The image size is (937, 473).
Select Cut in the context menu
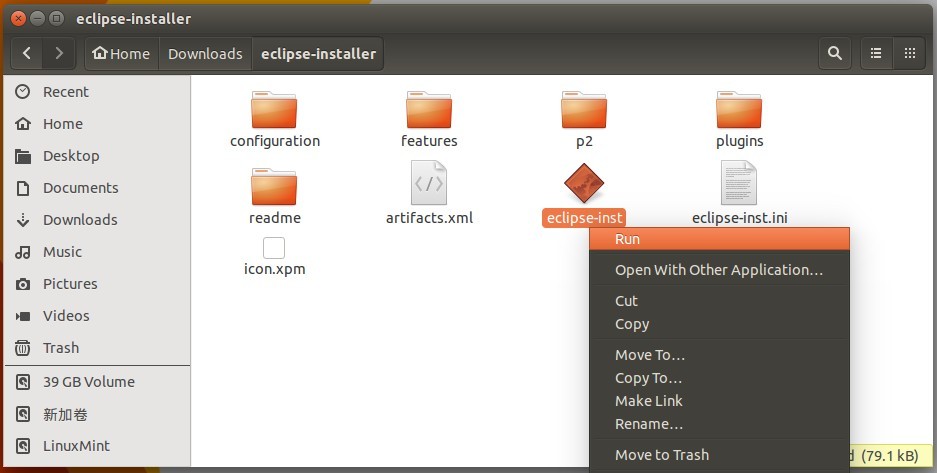[x=719, y=301]
